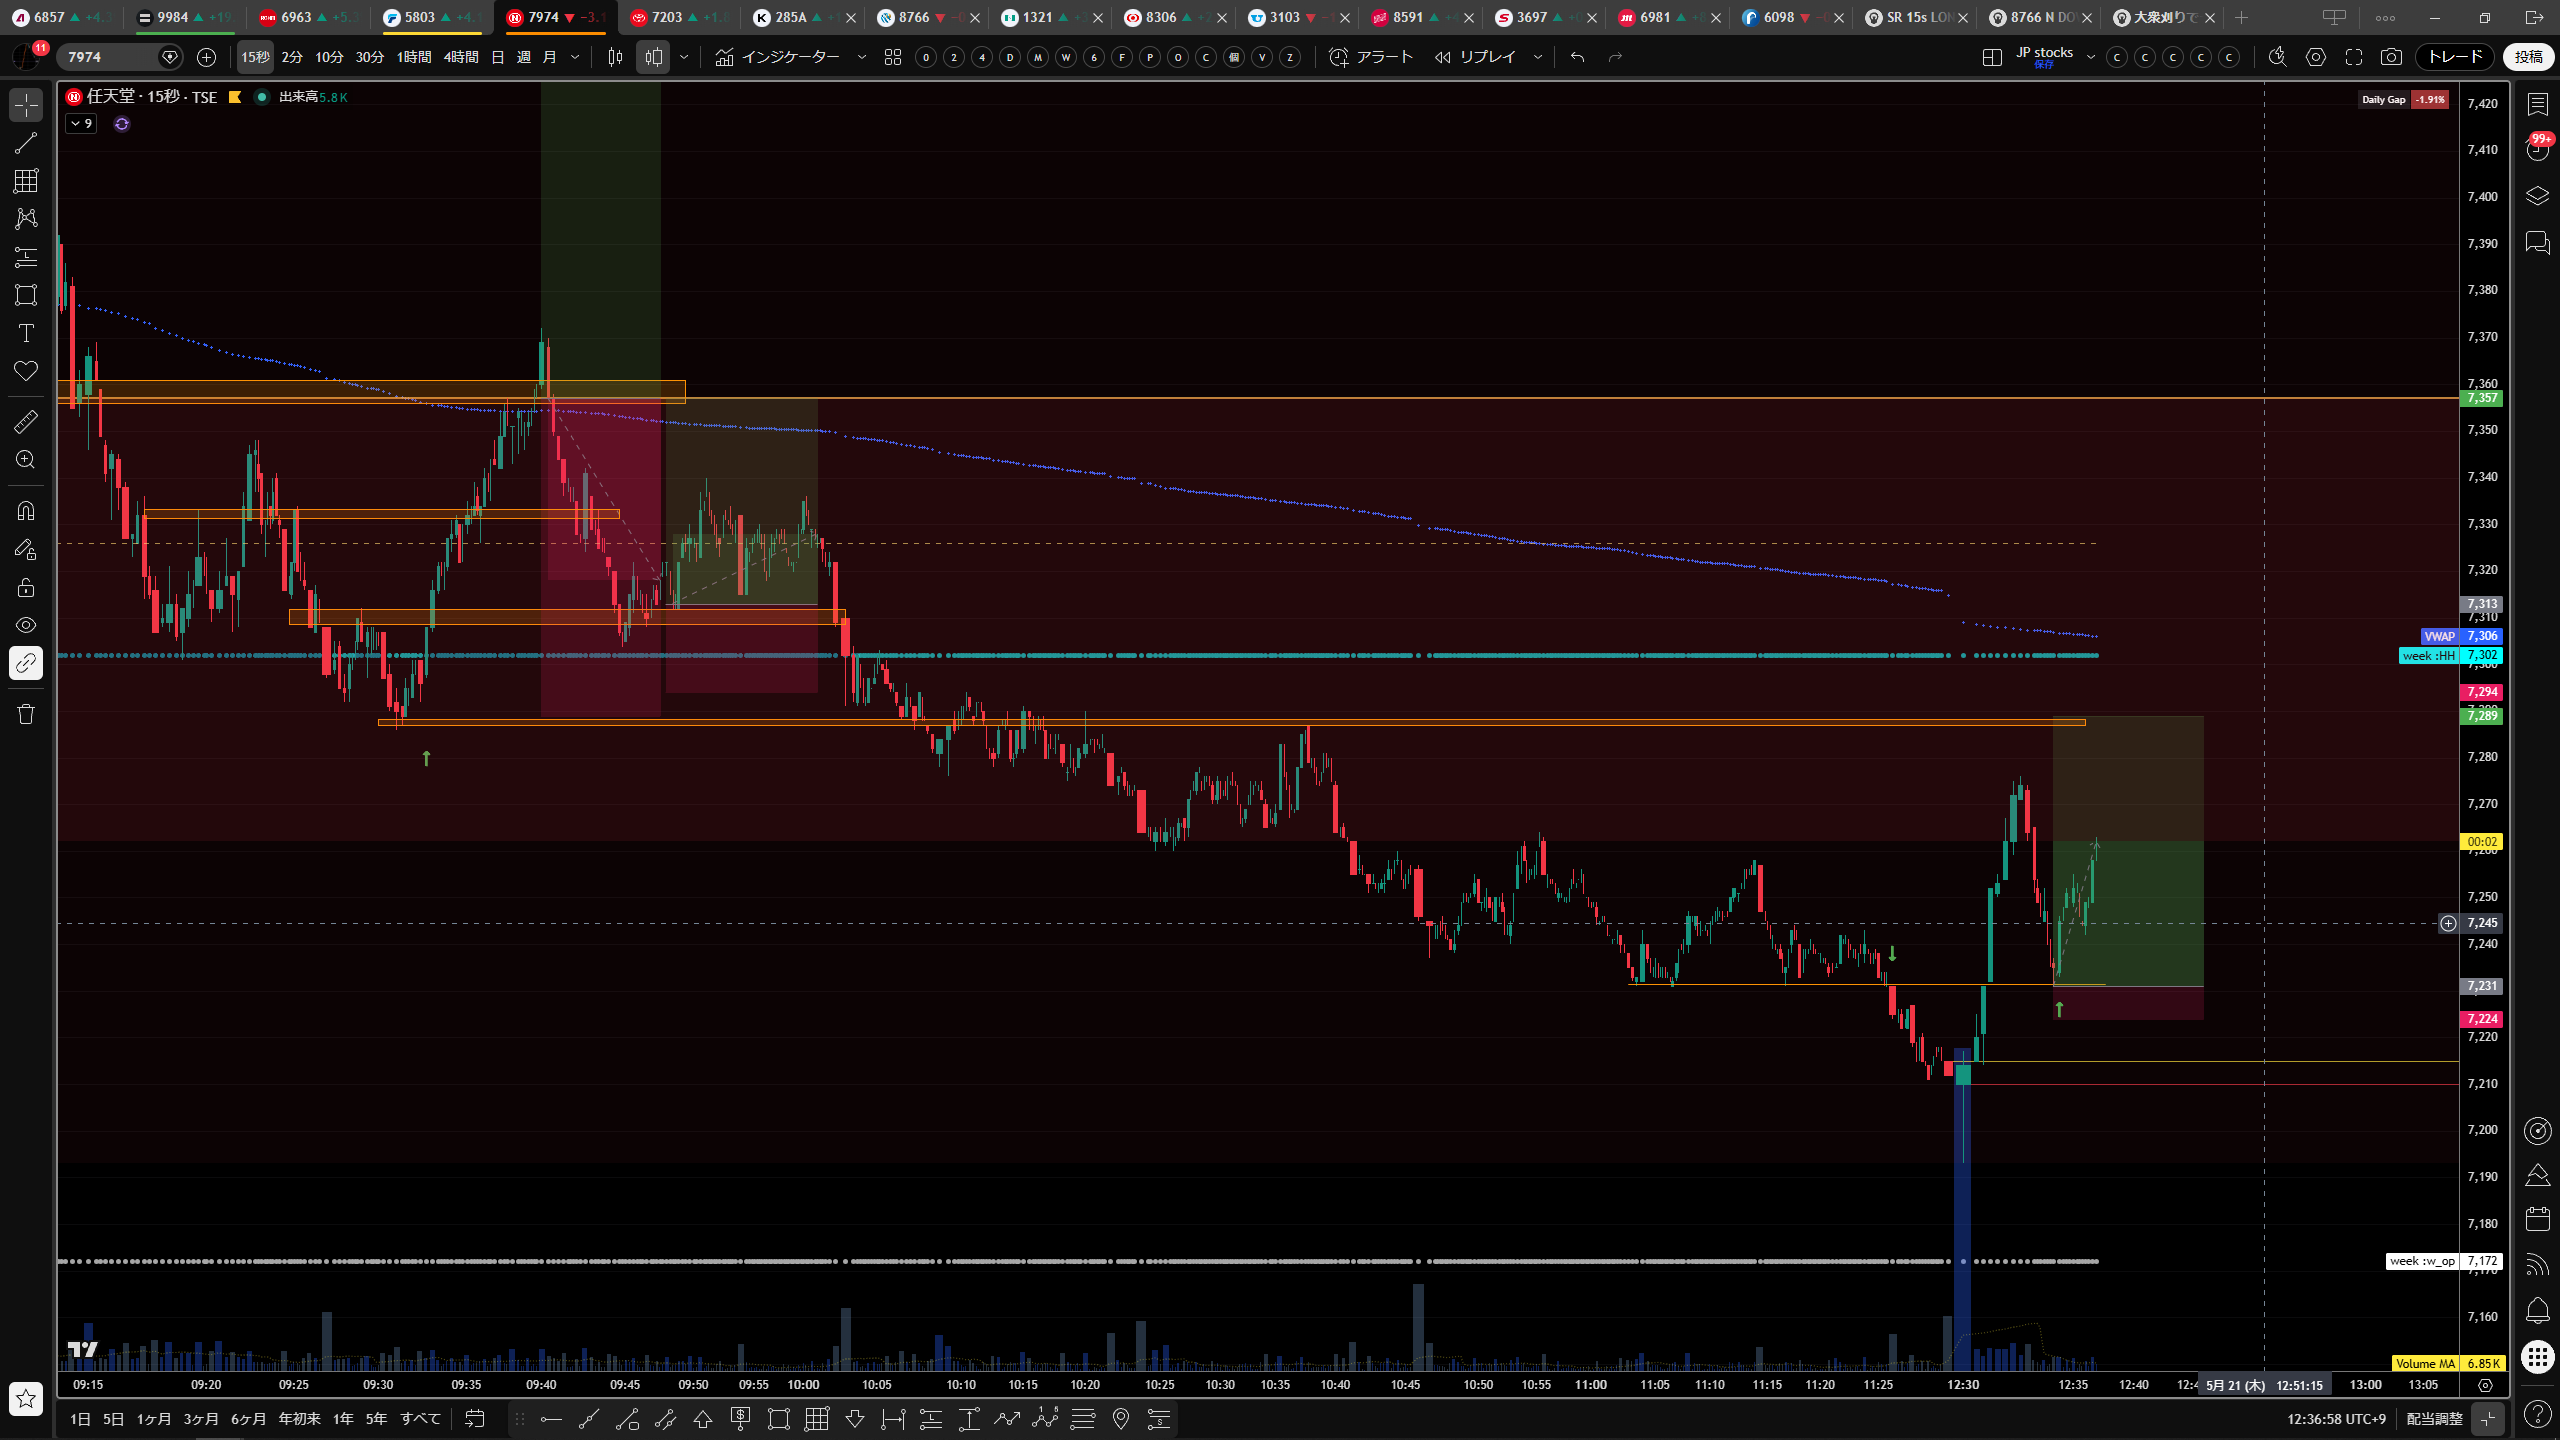Open the bar chart style button
2560x1440 pixels.
coord(616,57)
